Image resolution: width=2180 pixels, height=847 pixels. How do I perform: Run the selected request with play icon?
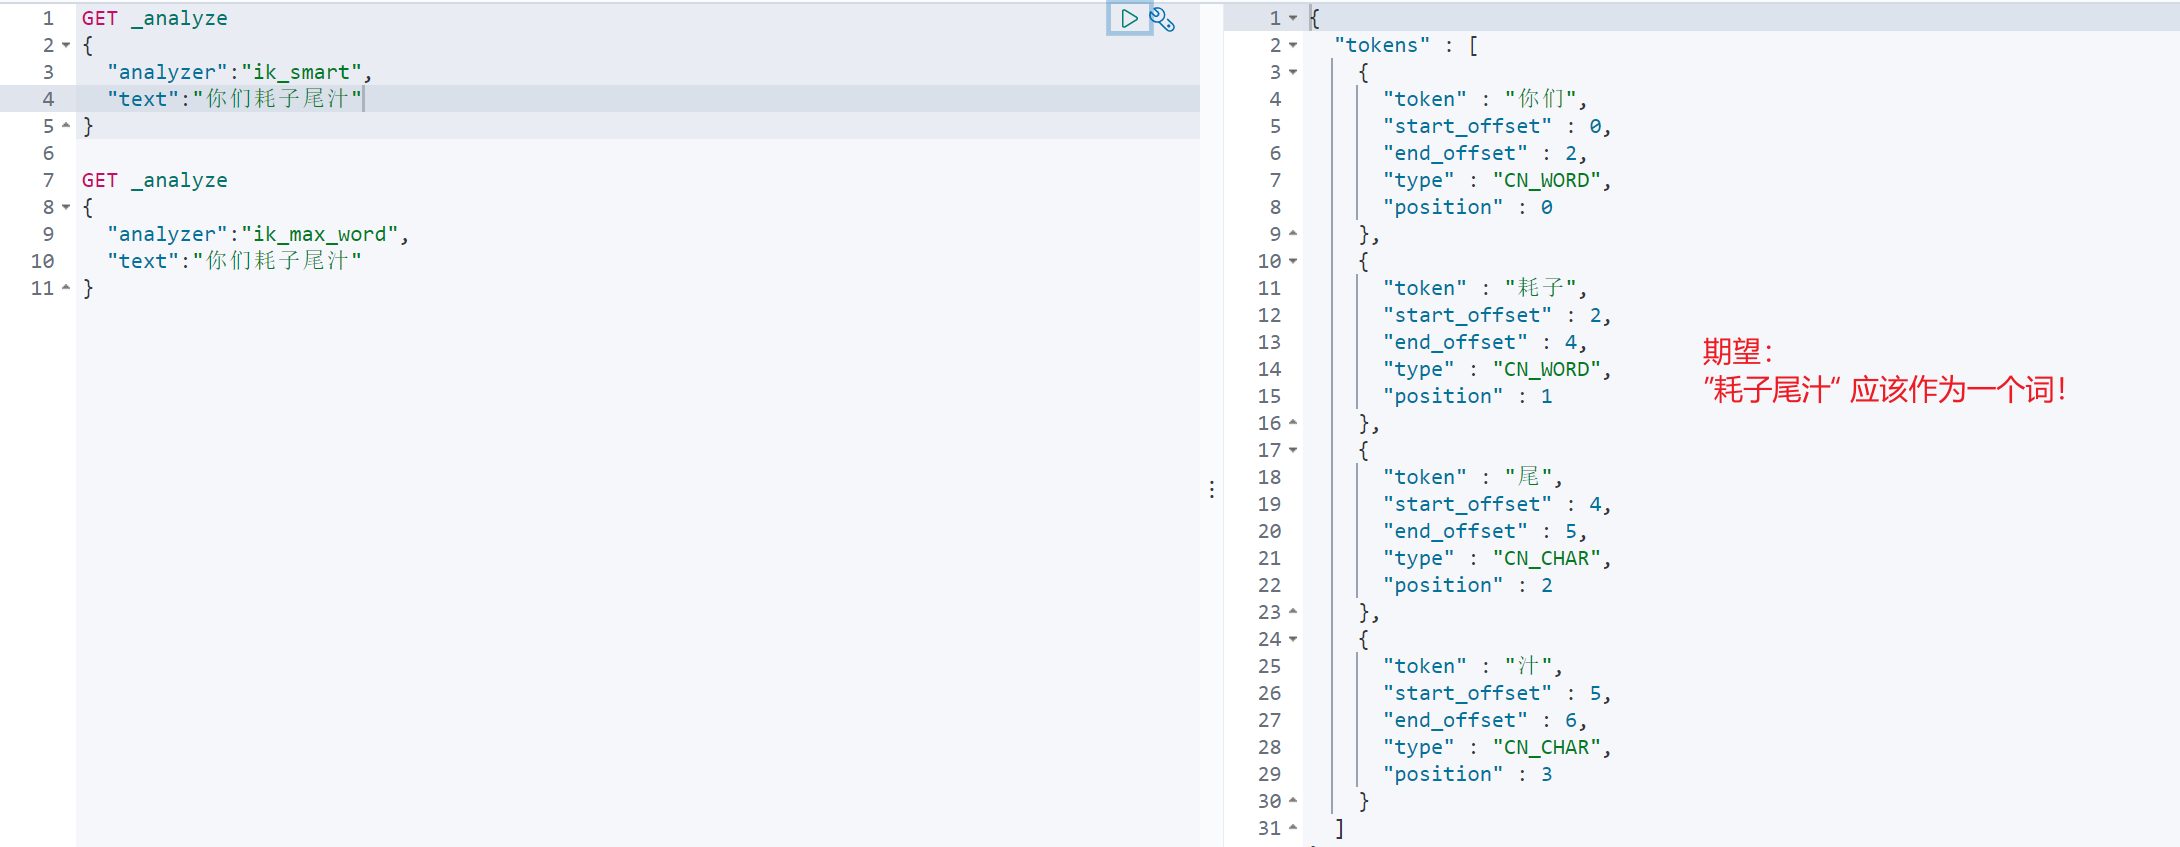[x=1129, y=18]
